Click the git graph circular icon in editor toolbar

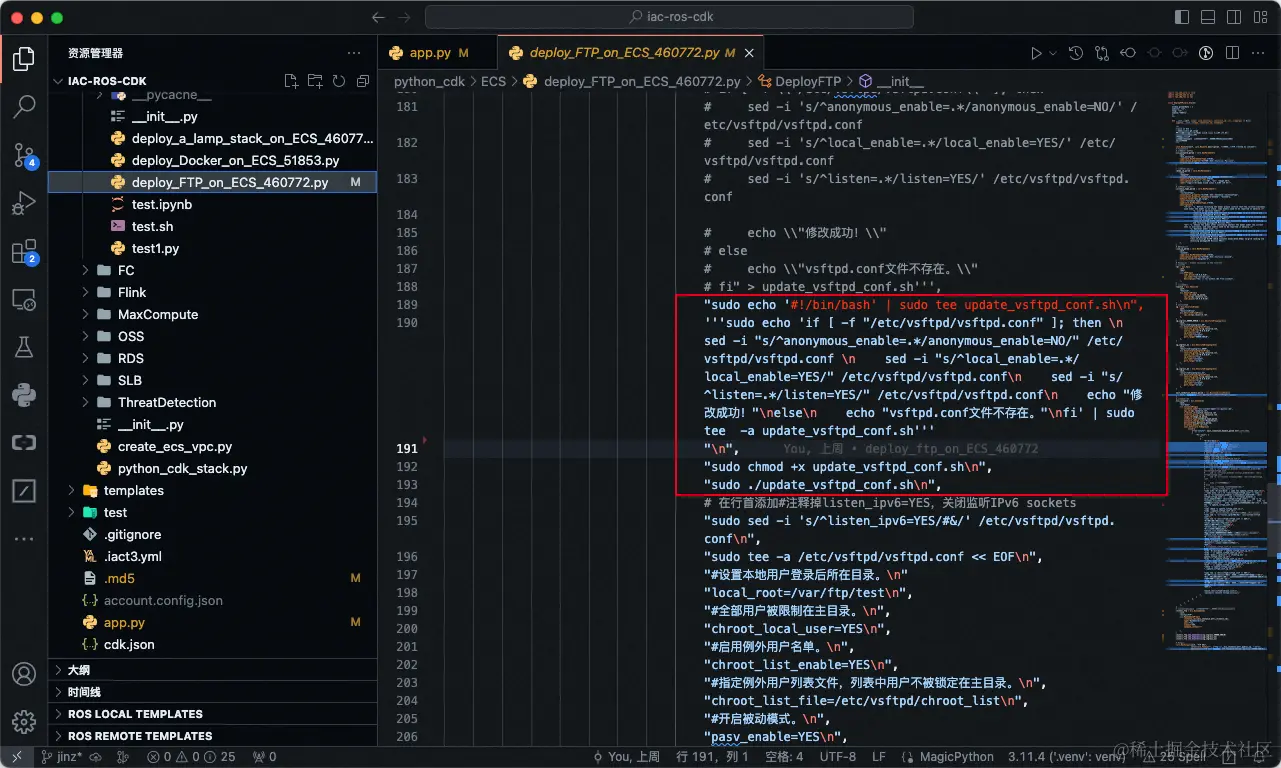(x=1206, y=53)
